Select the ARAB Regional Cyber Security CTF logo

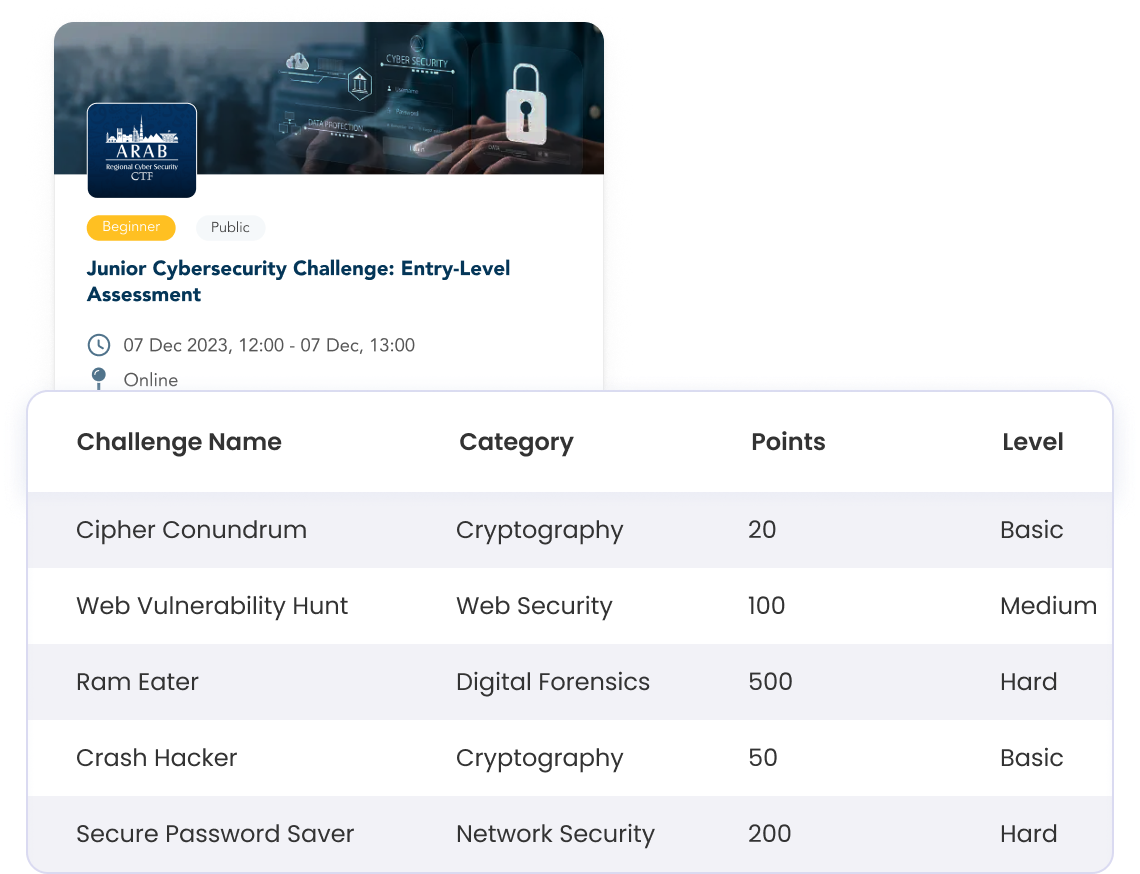(141, 150)
